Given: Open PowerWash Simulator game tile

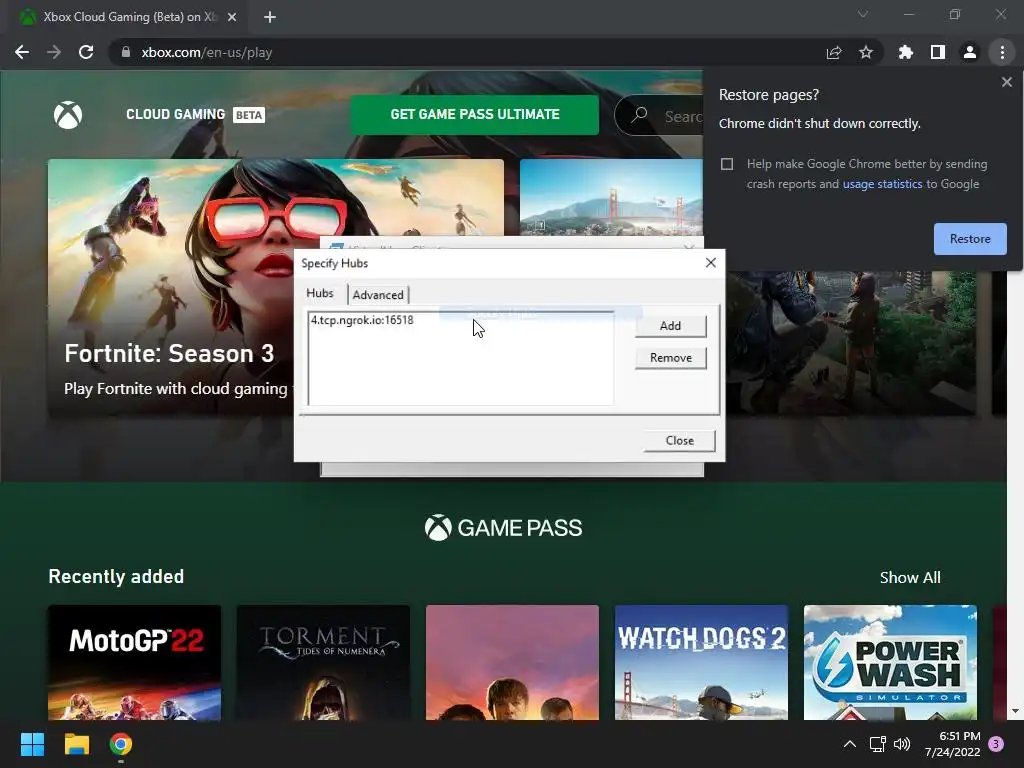Looking at the screenshot, I should coord(890,662).
